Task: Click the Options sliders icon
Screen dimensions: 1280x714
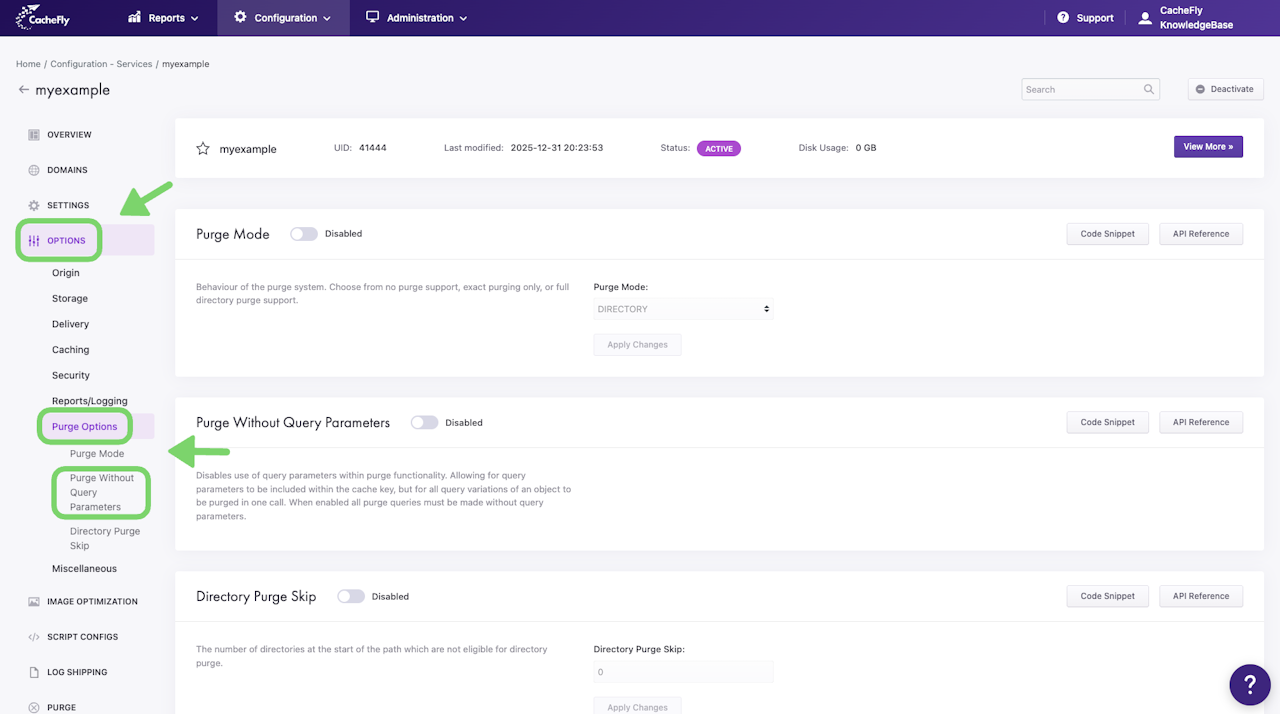Action: (34, 241)
